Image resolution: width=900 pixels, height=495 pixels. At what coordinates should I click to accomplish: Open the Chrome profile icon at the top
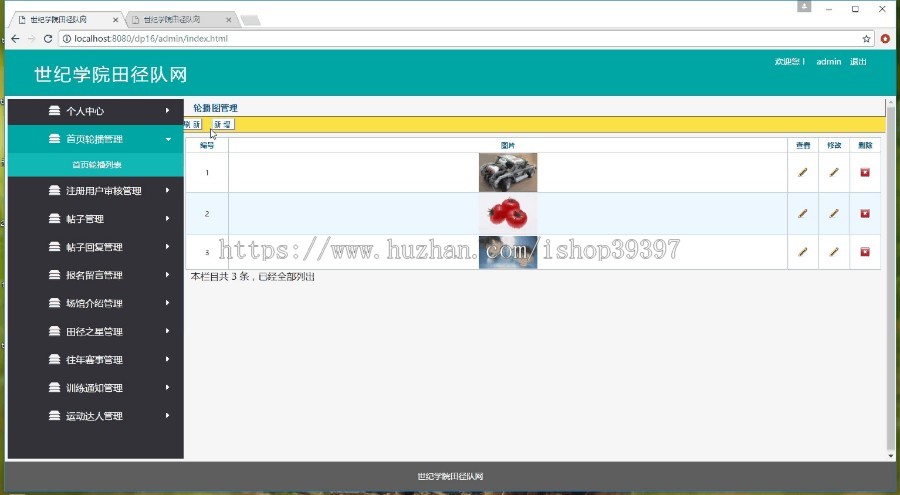804,7
